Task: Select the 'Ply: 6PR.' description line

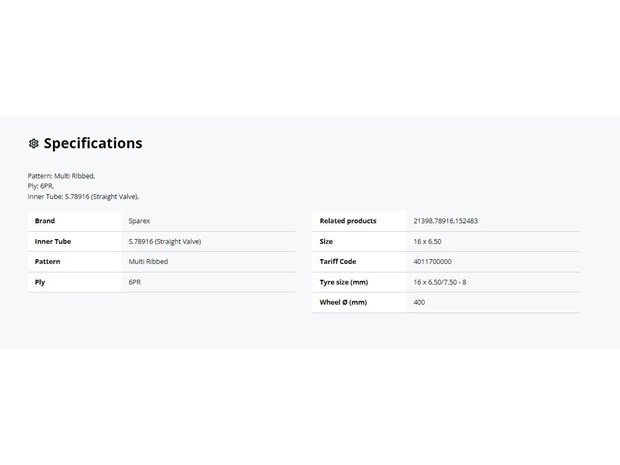Action: (41, 186)
